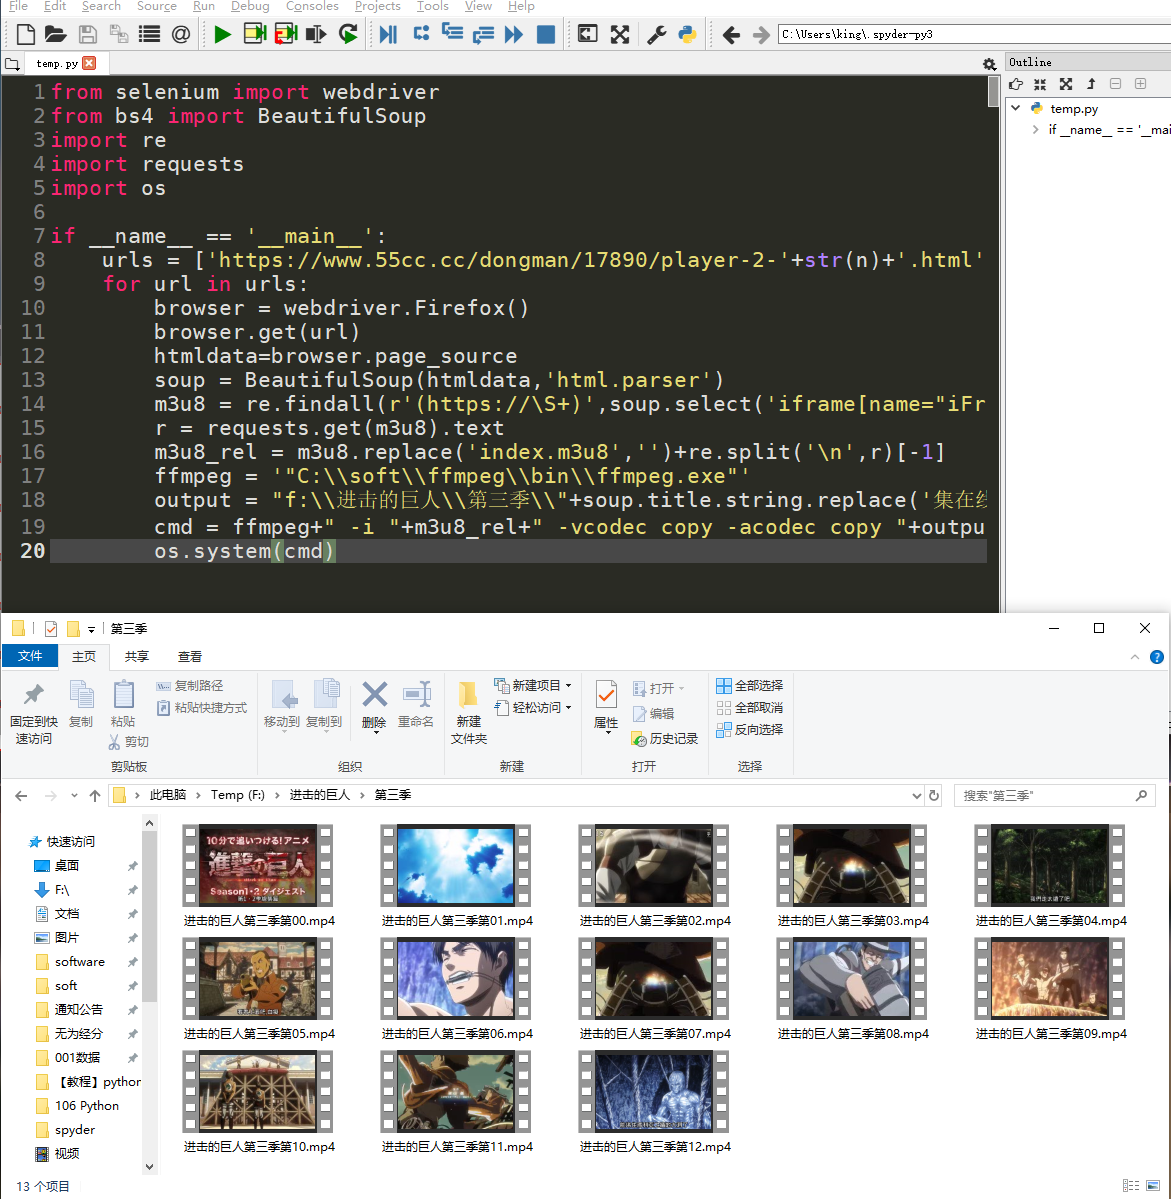Image resolution: width=1171 pixels, height=1199 pixels.
Task: Start debugging the file in Spyder
Action: click(x=389, y=34)
